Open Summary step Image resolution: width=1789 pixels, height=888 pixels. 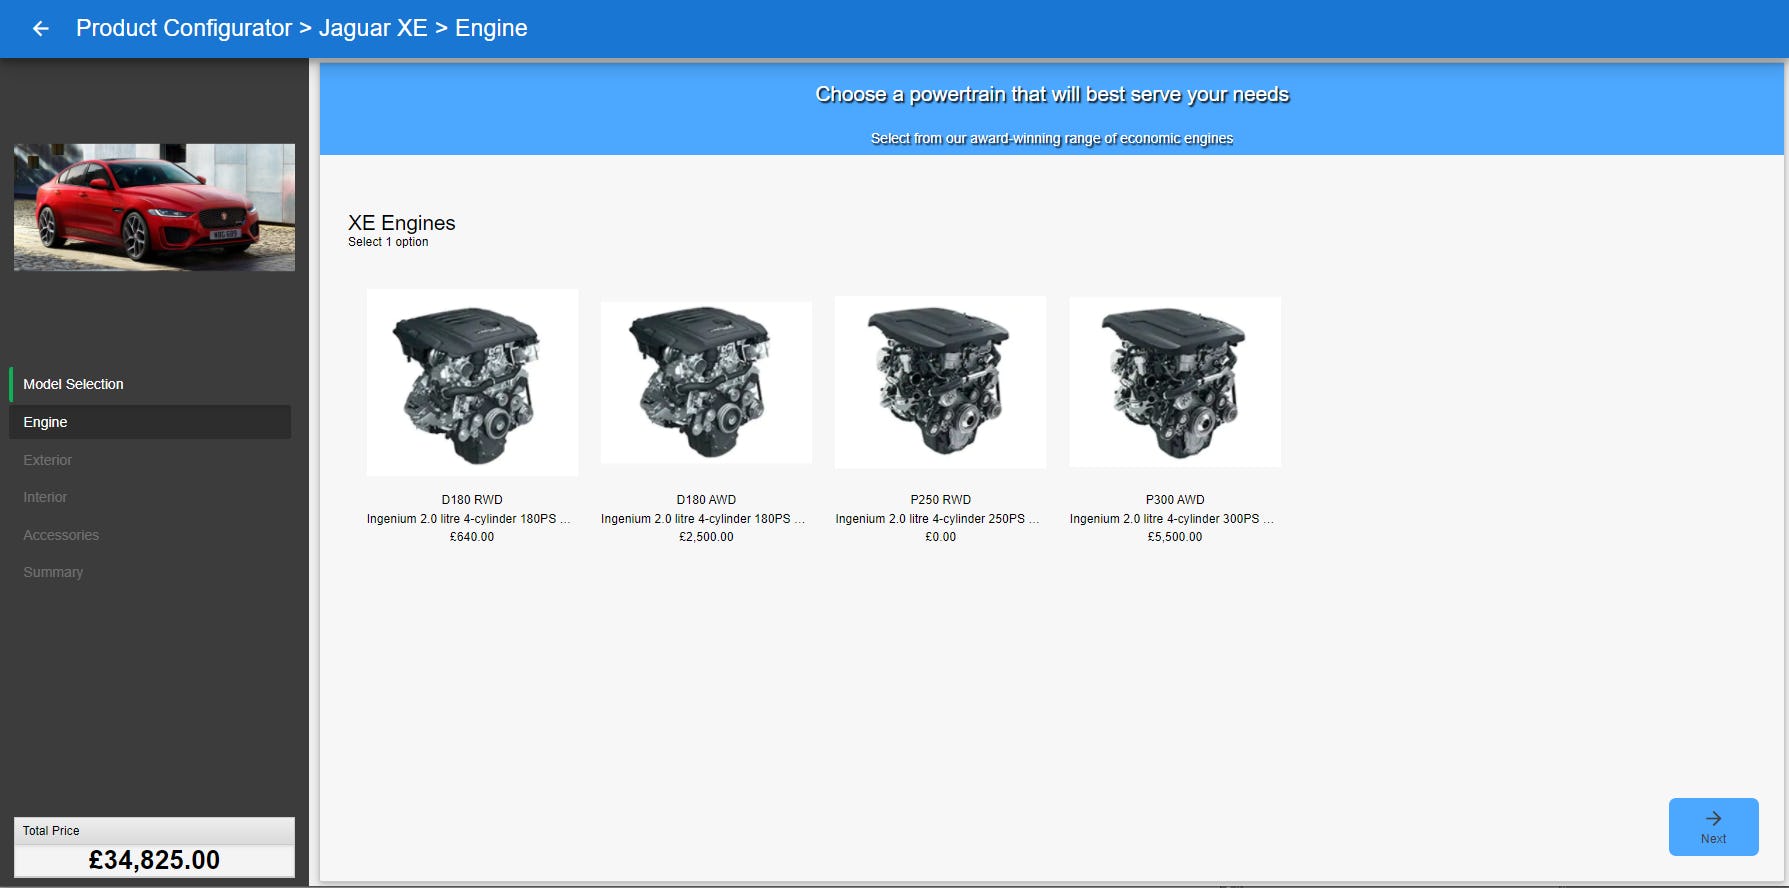coord(53,572)
